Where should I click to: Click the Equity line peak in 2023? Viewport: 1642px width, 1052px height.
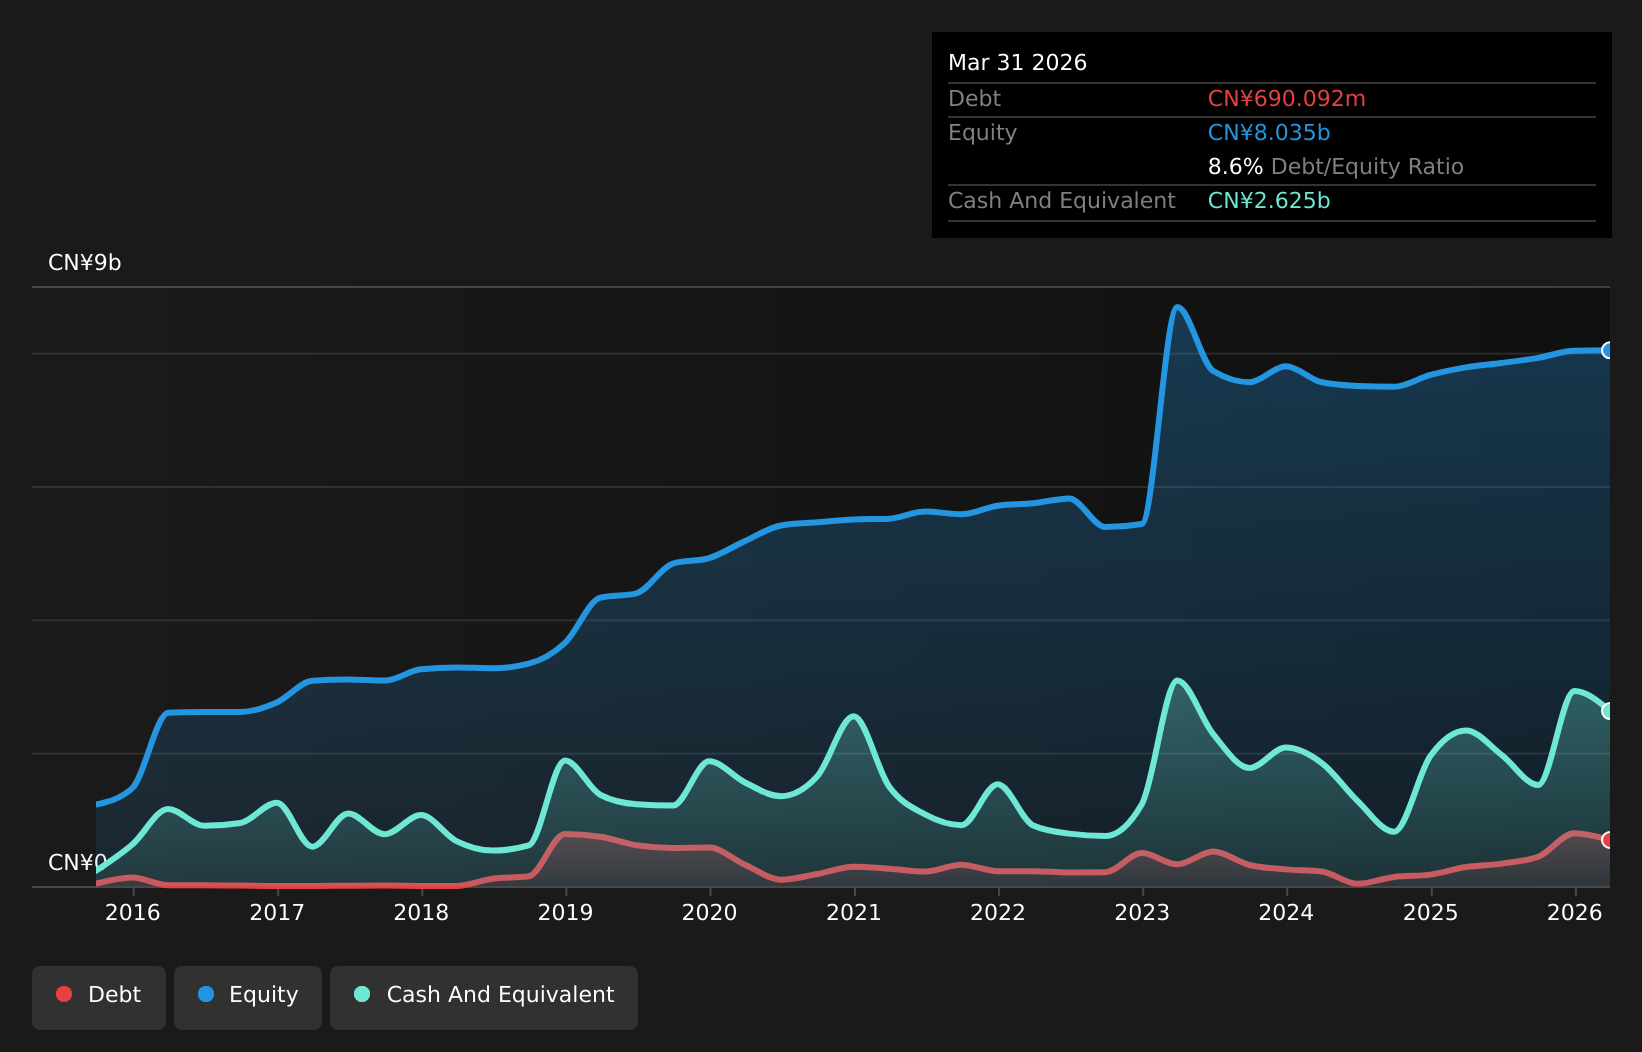(1178, 307)
